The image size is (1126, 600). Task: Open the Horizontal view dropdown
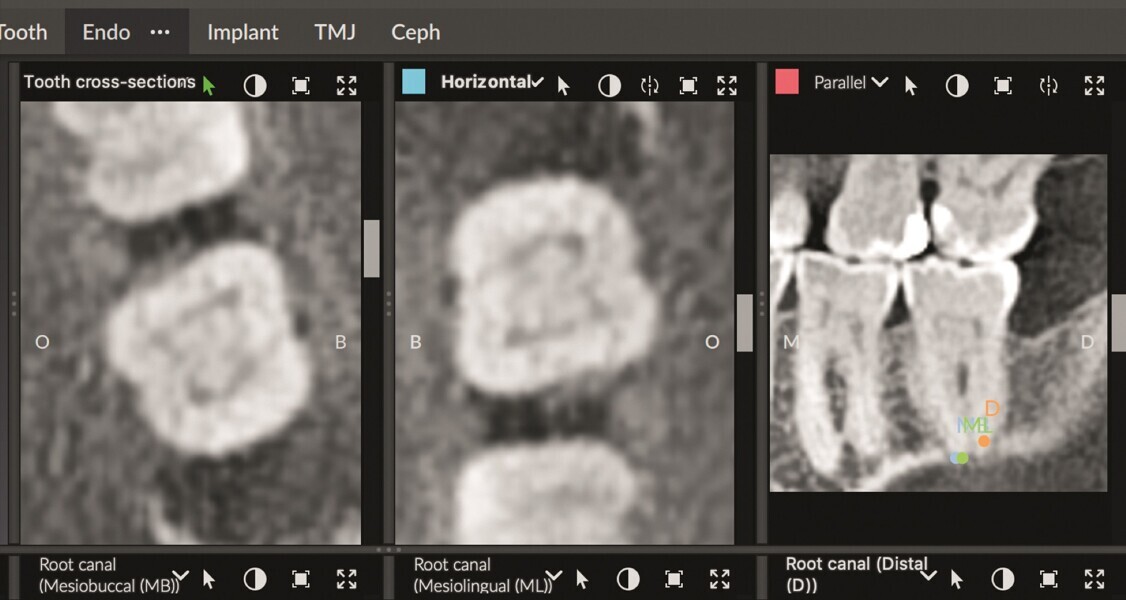click(x=537, y=82)
